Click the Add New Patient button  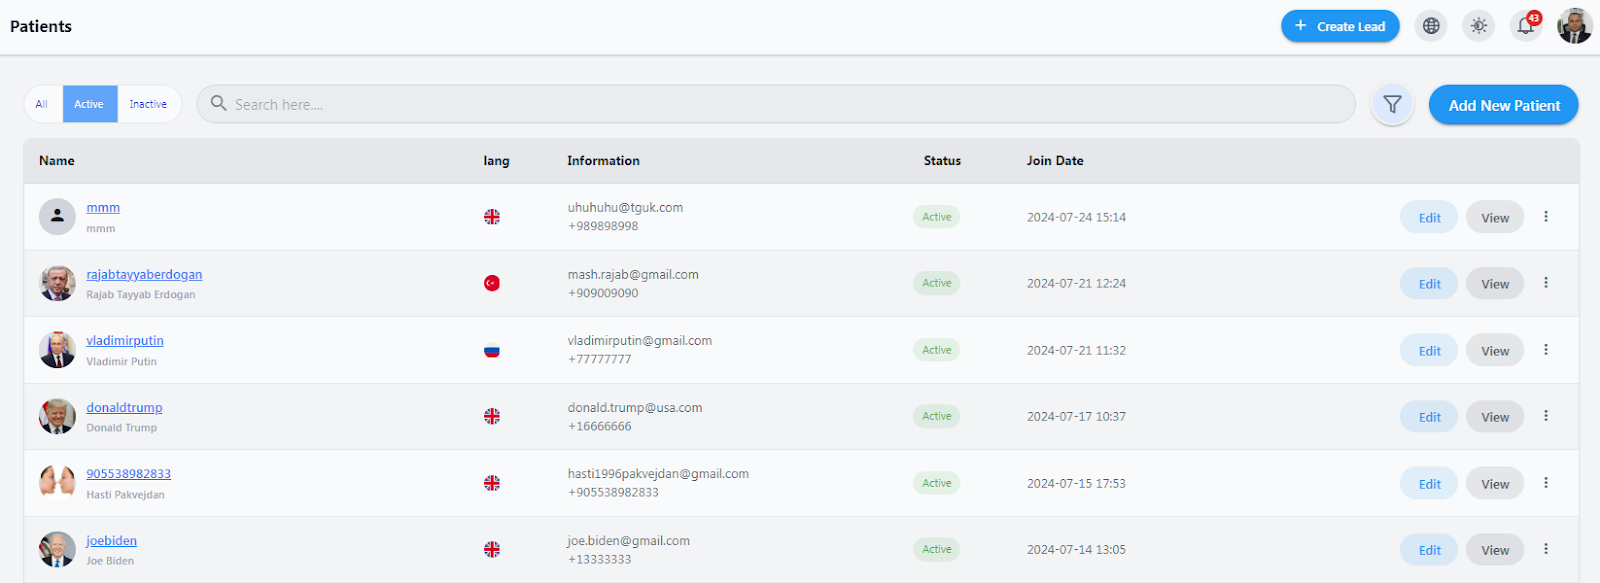[x=1503, y=105]
